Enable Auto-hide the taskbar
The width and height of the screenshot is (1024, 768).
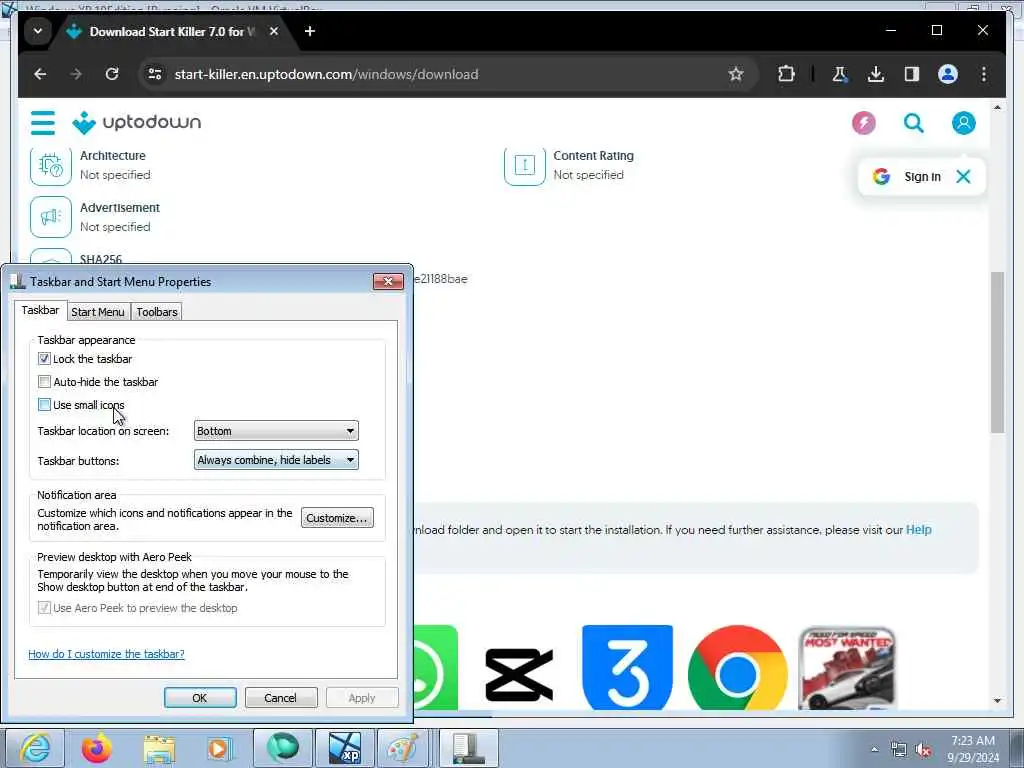pos(44,381)
